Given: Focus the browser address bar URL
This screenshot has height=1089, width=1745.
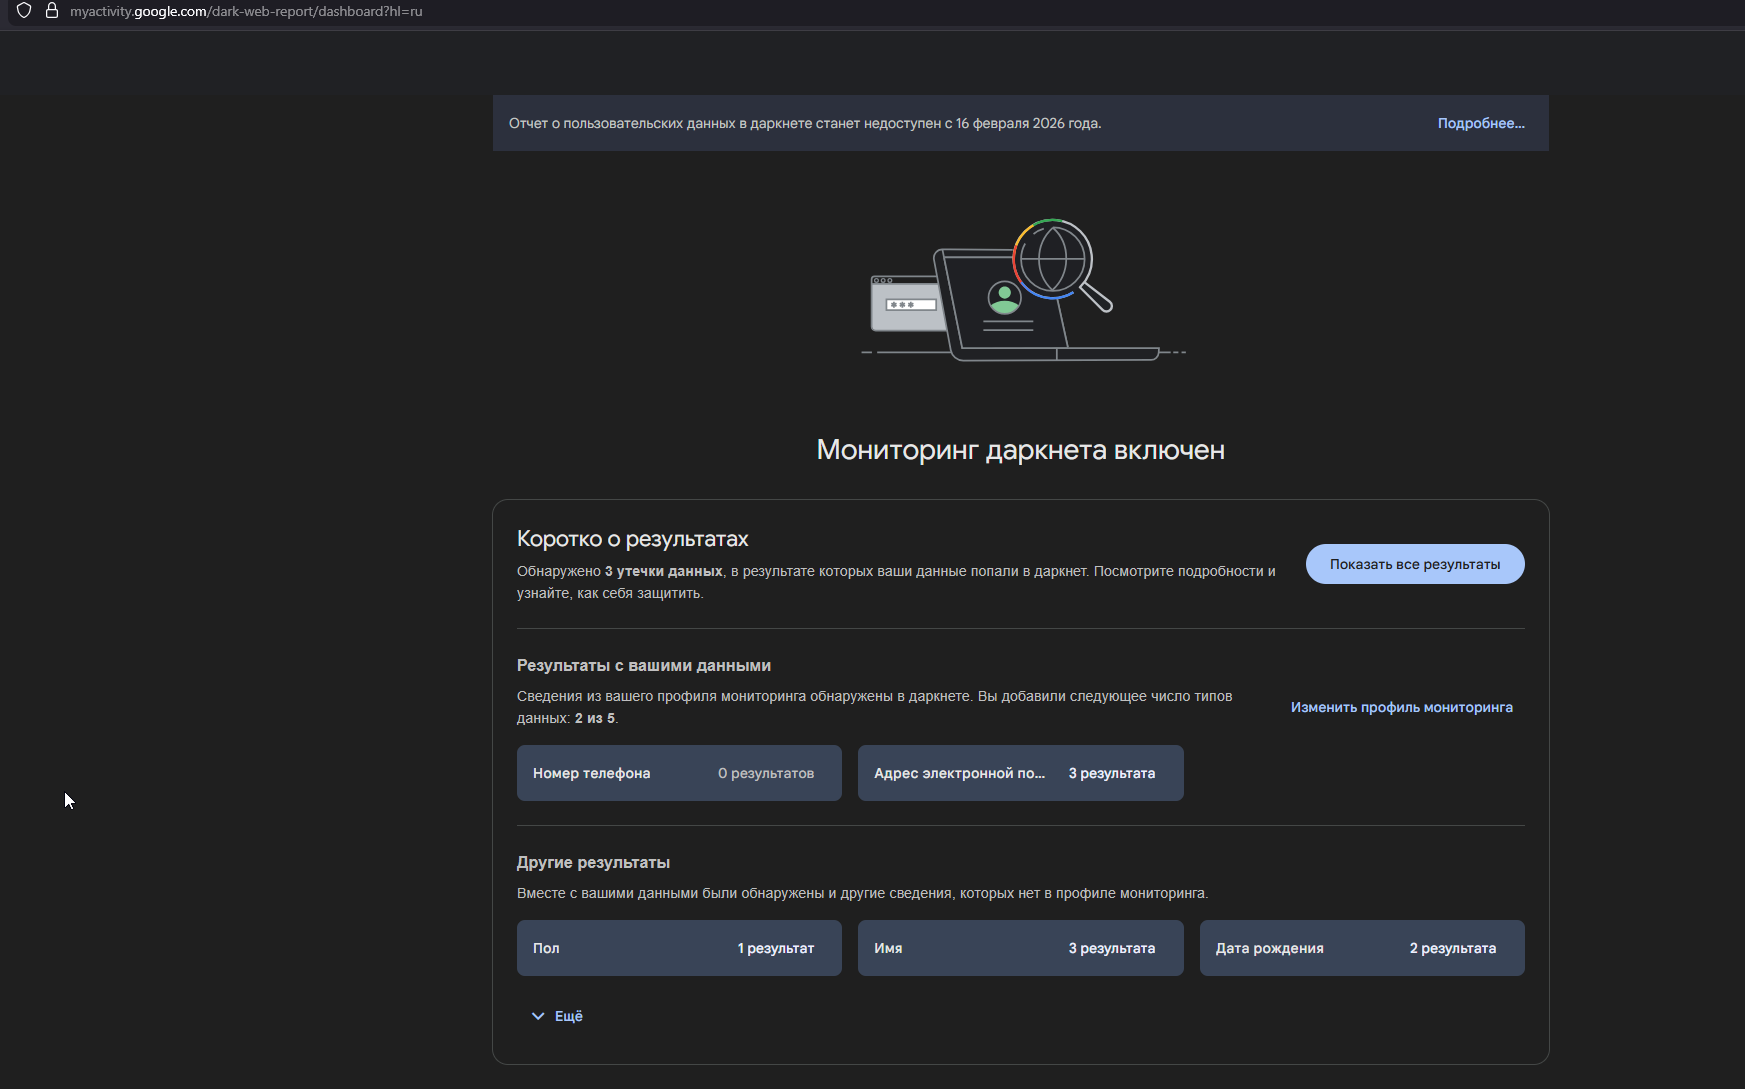Looking at the screenshot, I should point(246,12).
